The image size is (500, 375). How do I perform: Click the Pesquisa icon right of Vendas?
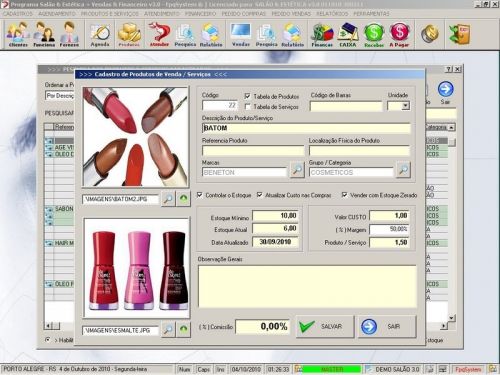coord(266,34)
